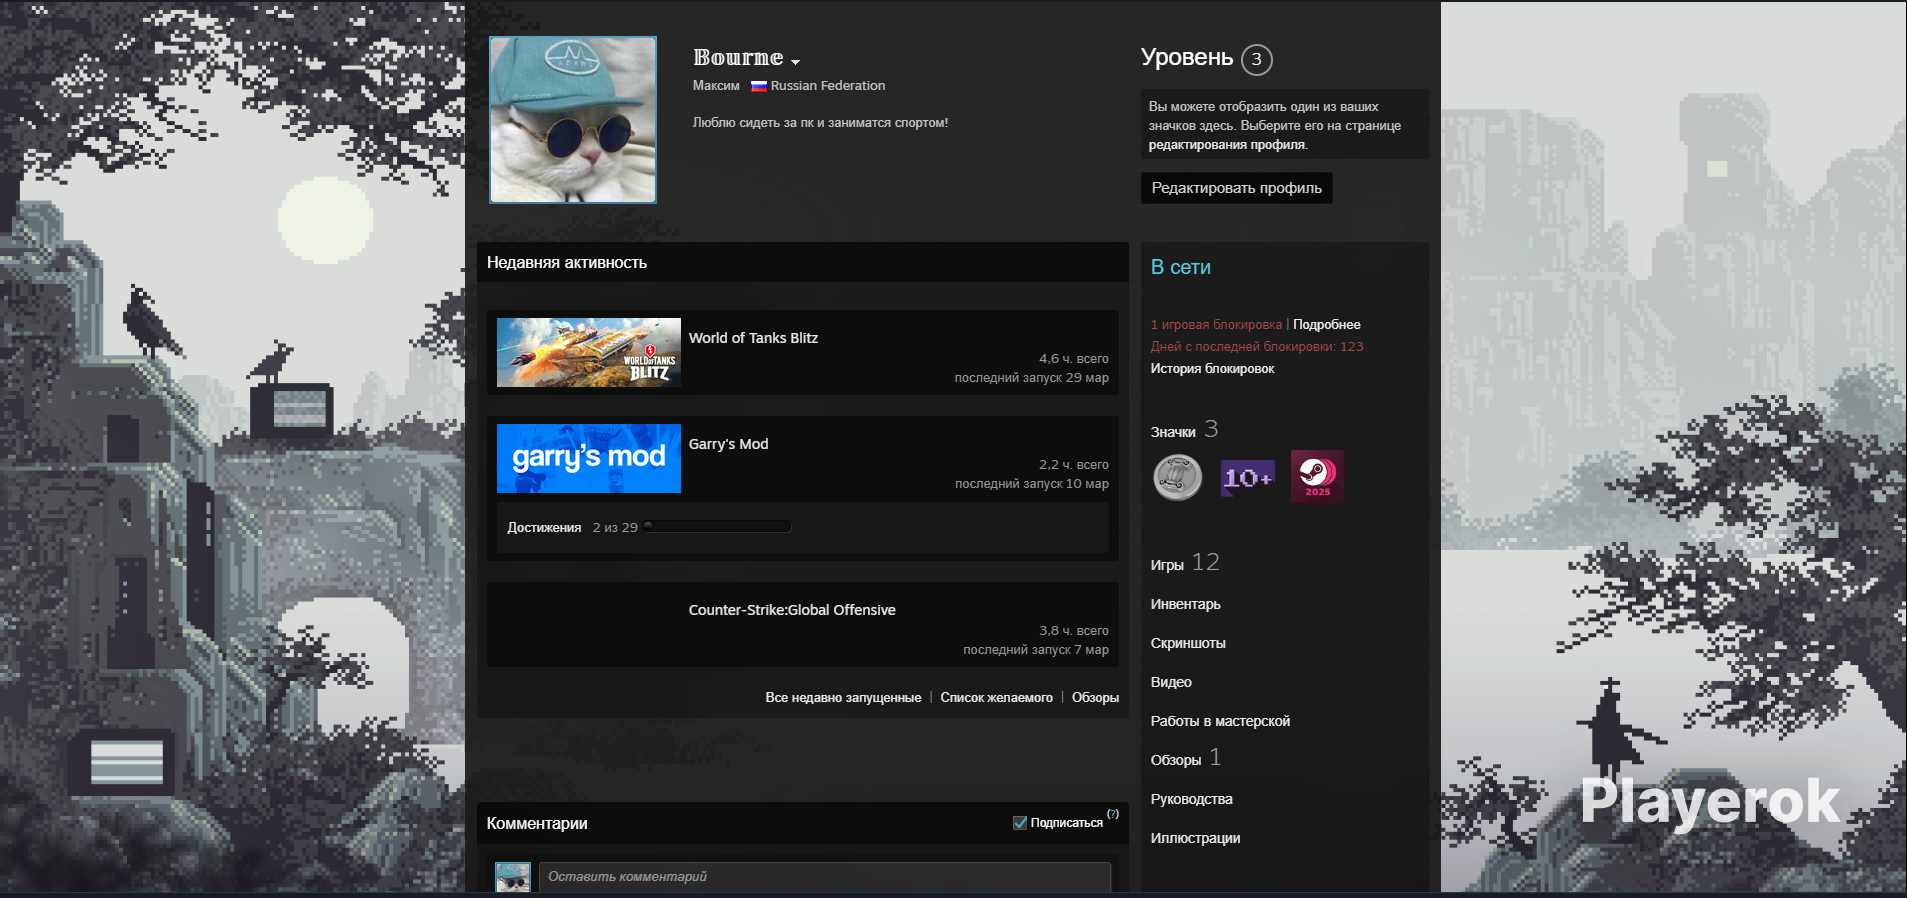Expand the Bourne name history dropdown arrow
This screenshot has width=1907, height=898.
[795, 62]
